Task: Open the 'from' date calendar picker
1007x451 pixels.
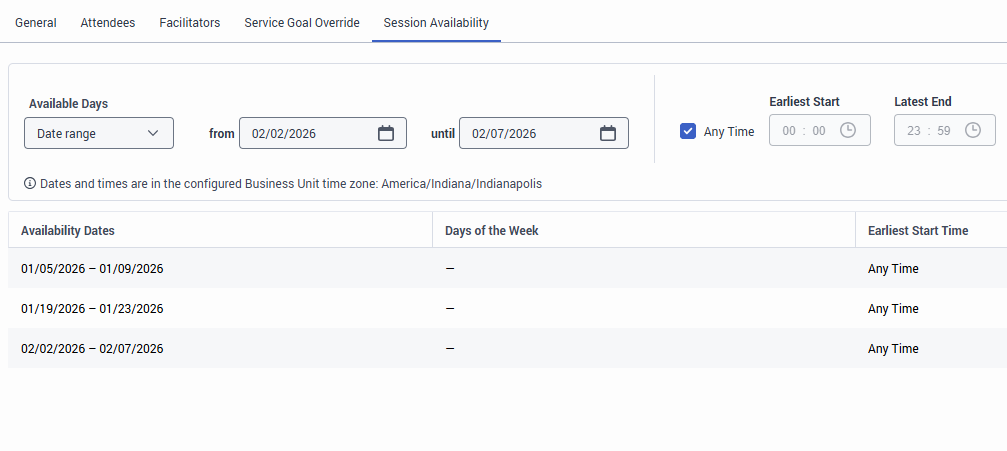Action: coord(386,133)
